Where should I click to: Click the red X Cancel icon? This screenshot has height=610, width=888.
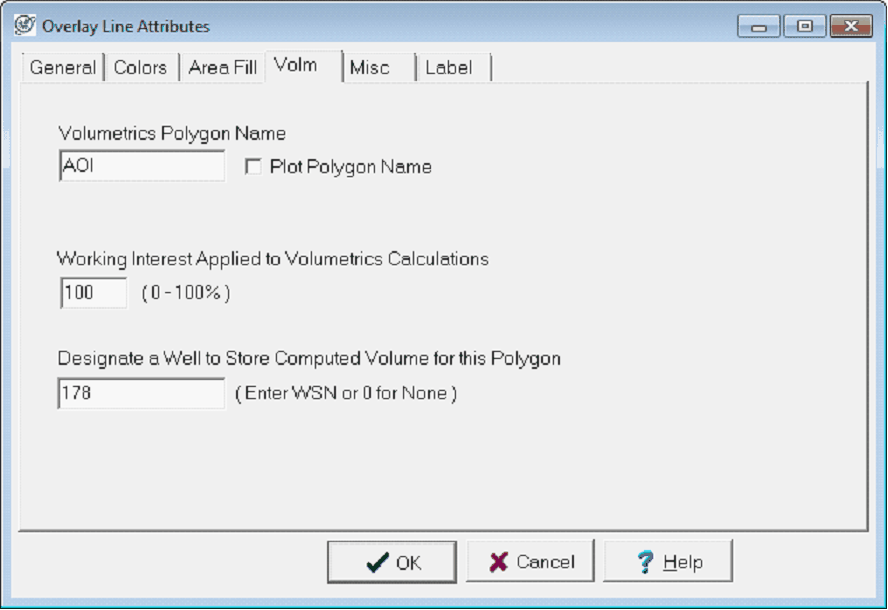point(498,562)
